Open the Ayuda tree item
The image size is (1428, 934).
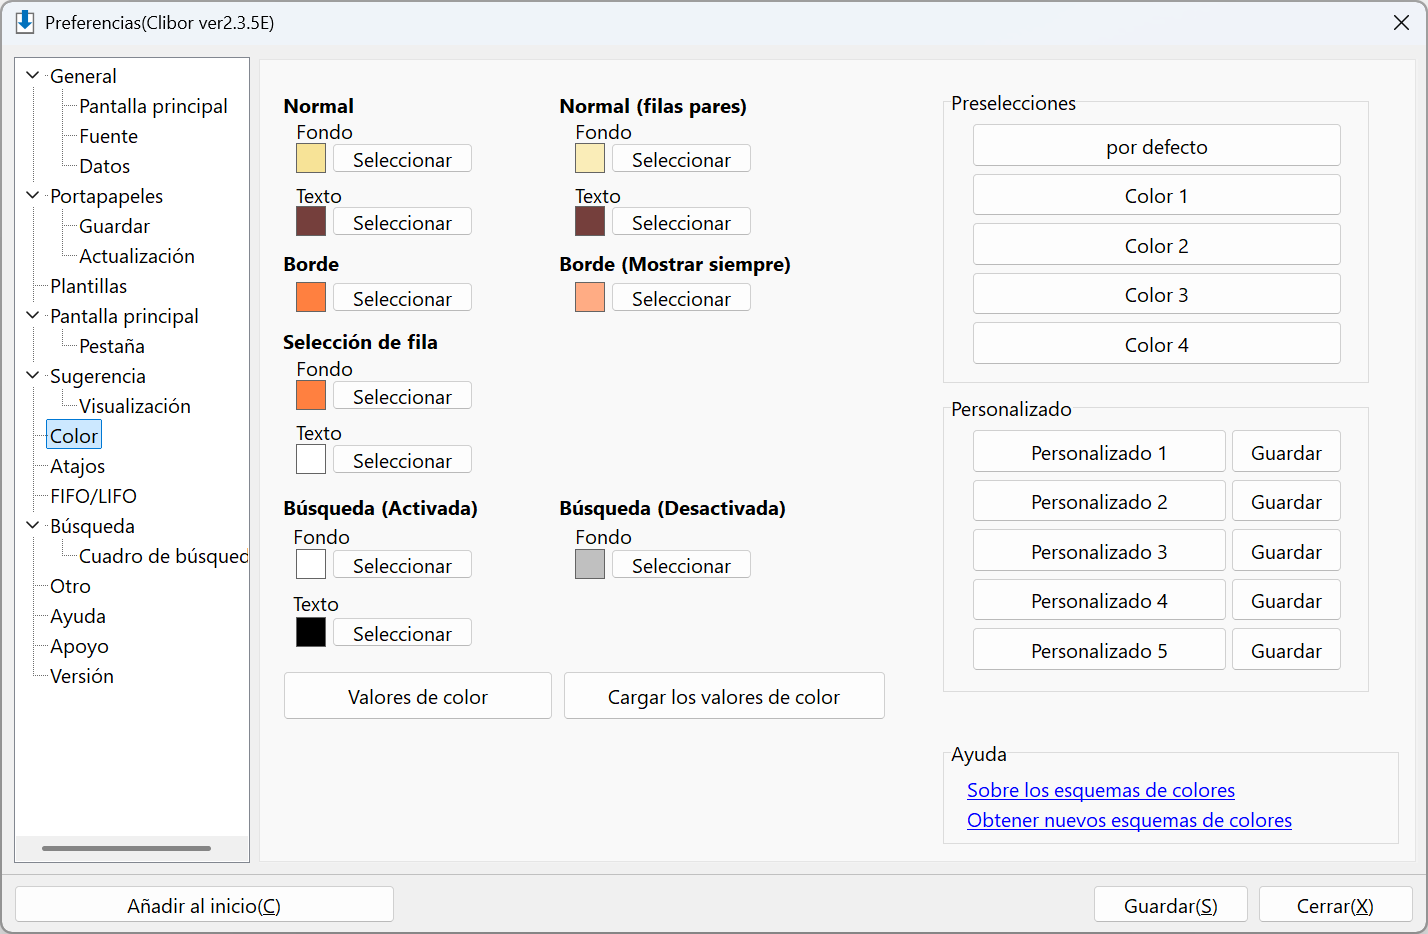(77, 616)
